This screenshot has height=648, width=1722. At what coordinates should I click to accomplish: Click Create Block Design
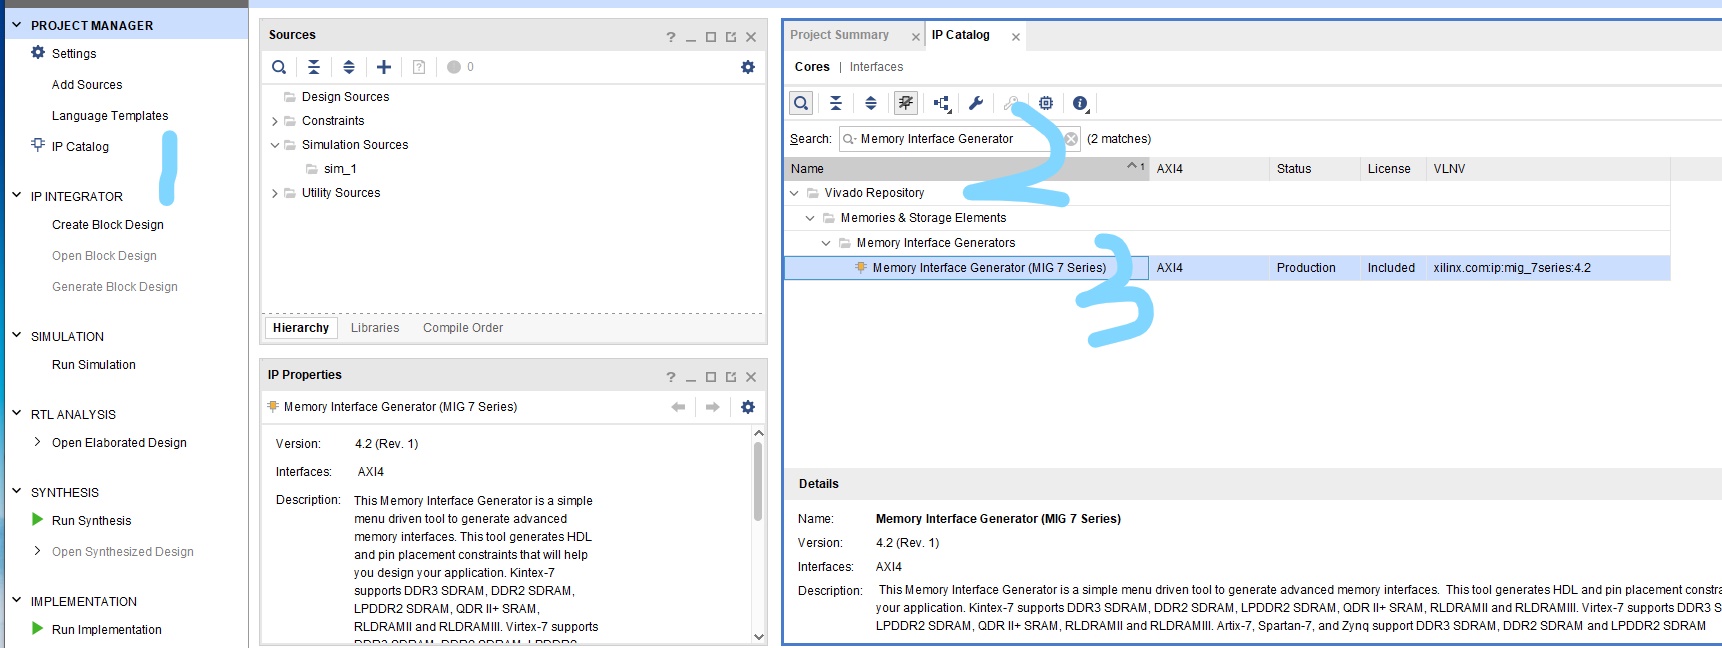pyautogui.click(x=108, y=225)
